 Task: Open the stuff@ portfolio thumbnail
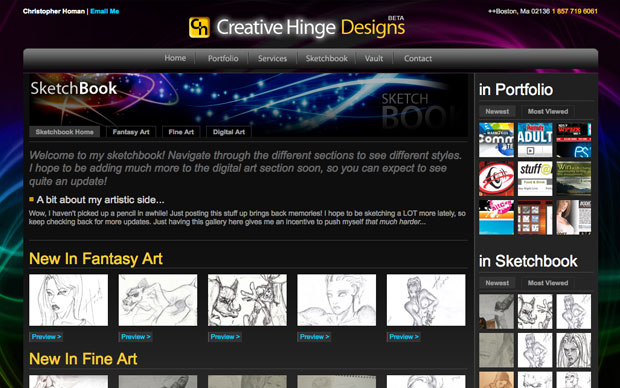pyautogui.click(x=535, y=179)
